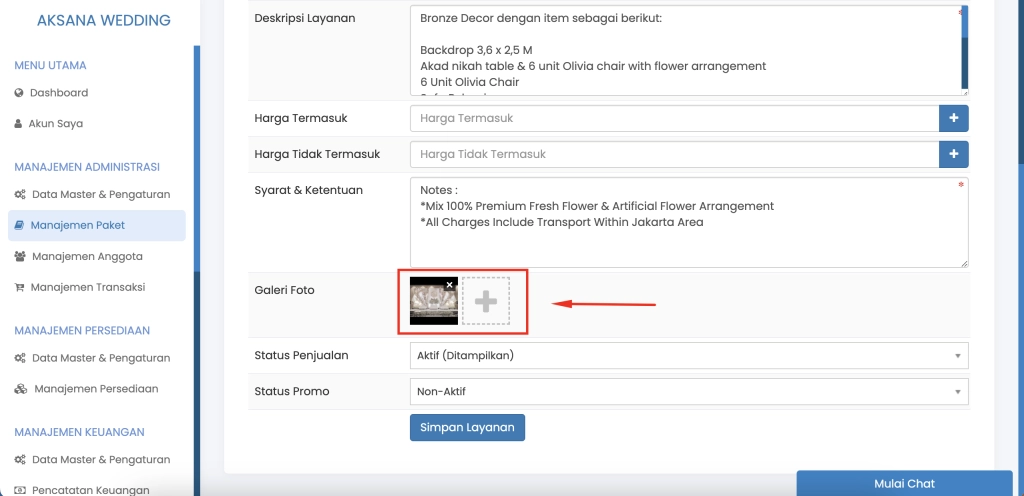Open Manajemen Paket in the sidebar
Viewport: 1024px width, 496px height.
(77, 225)
